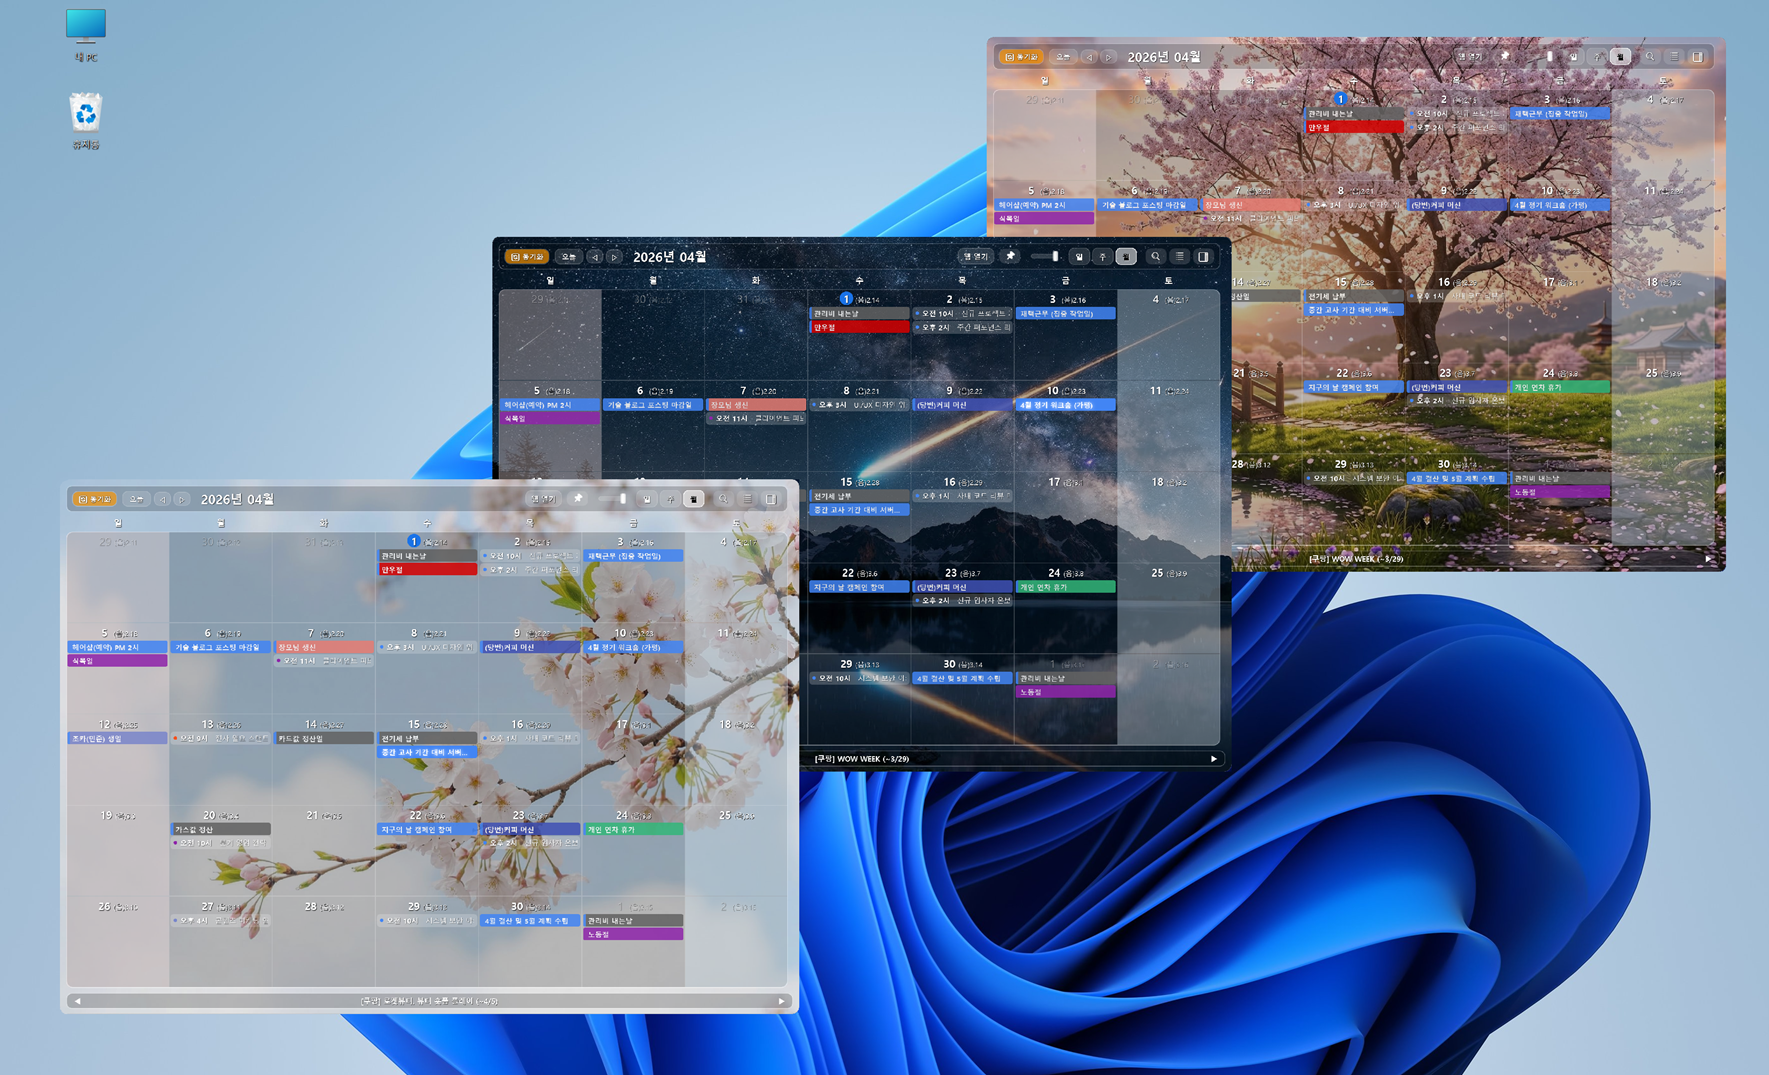Screen dimensions: 1769x1075
Task: Open 식목일 event in cherry-tree calendar
Action: (x=1044, y=218)
